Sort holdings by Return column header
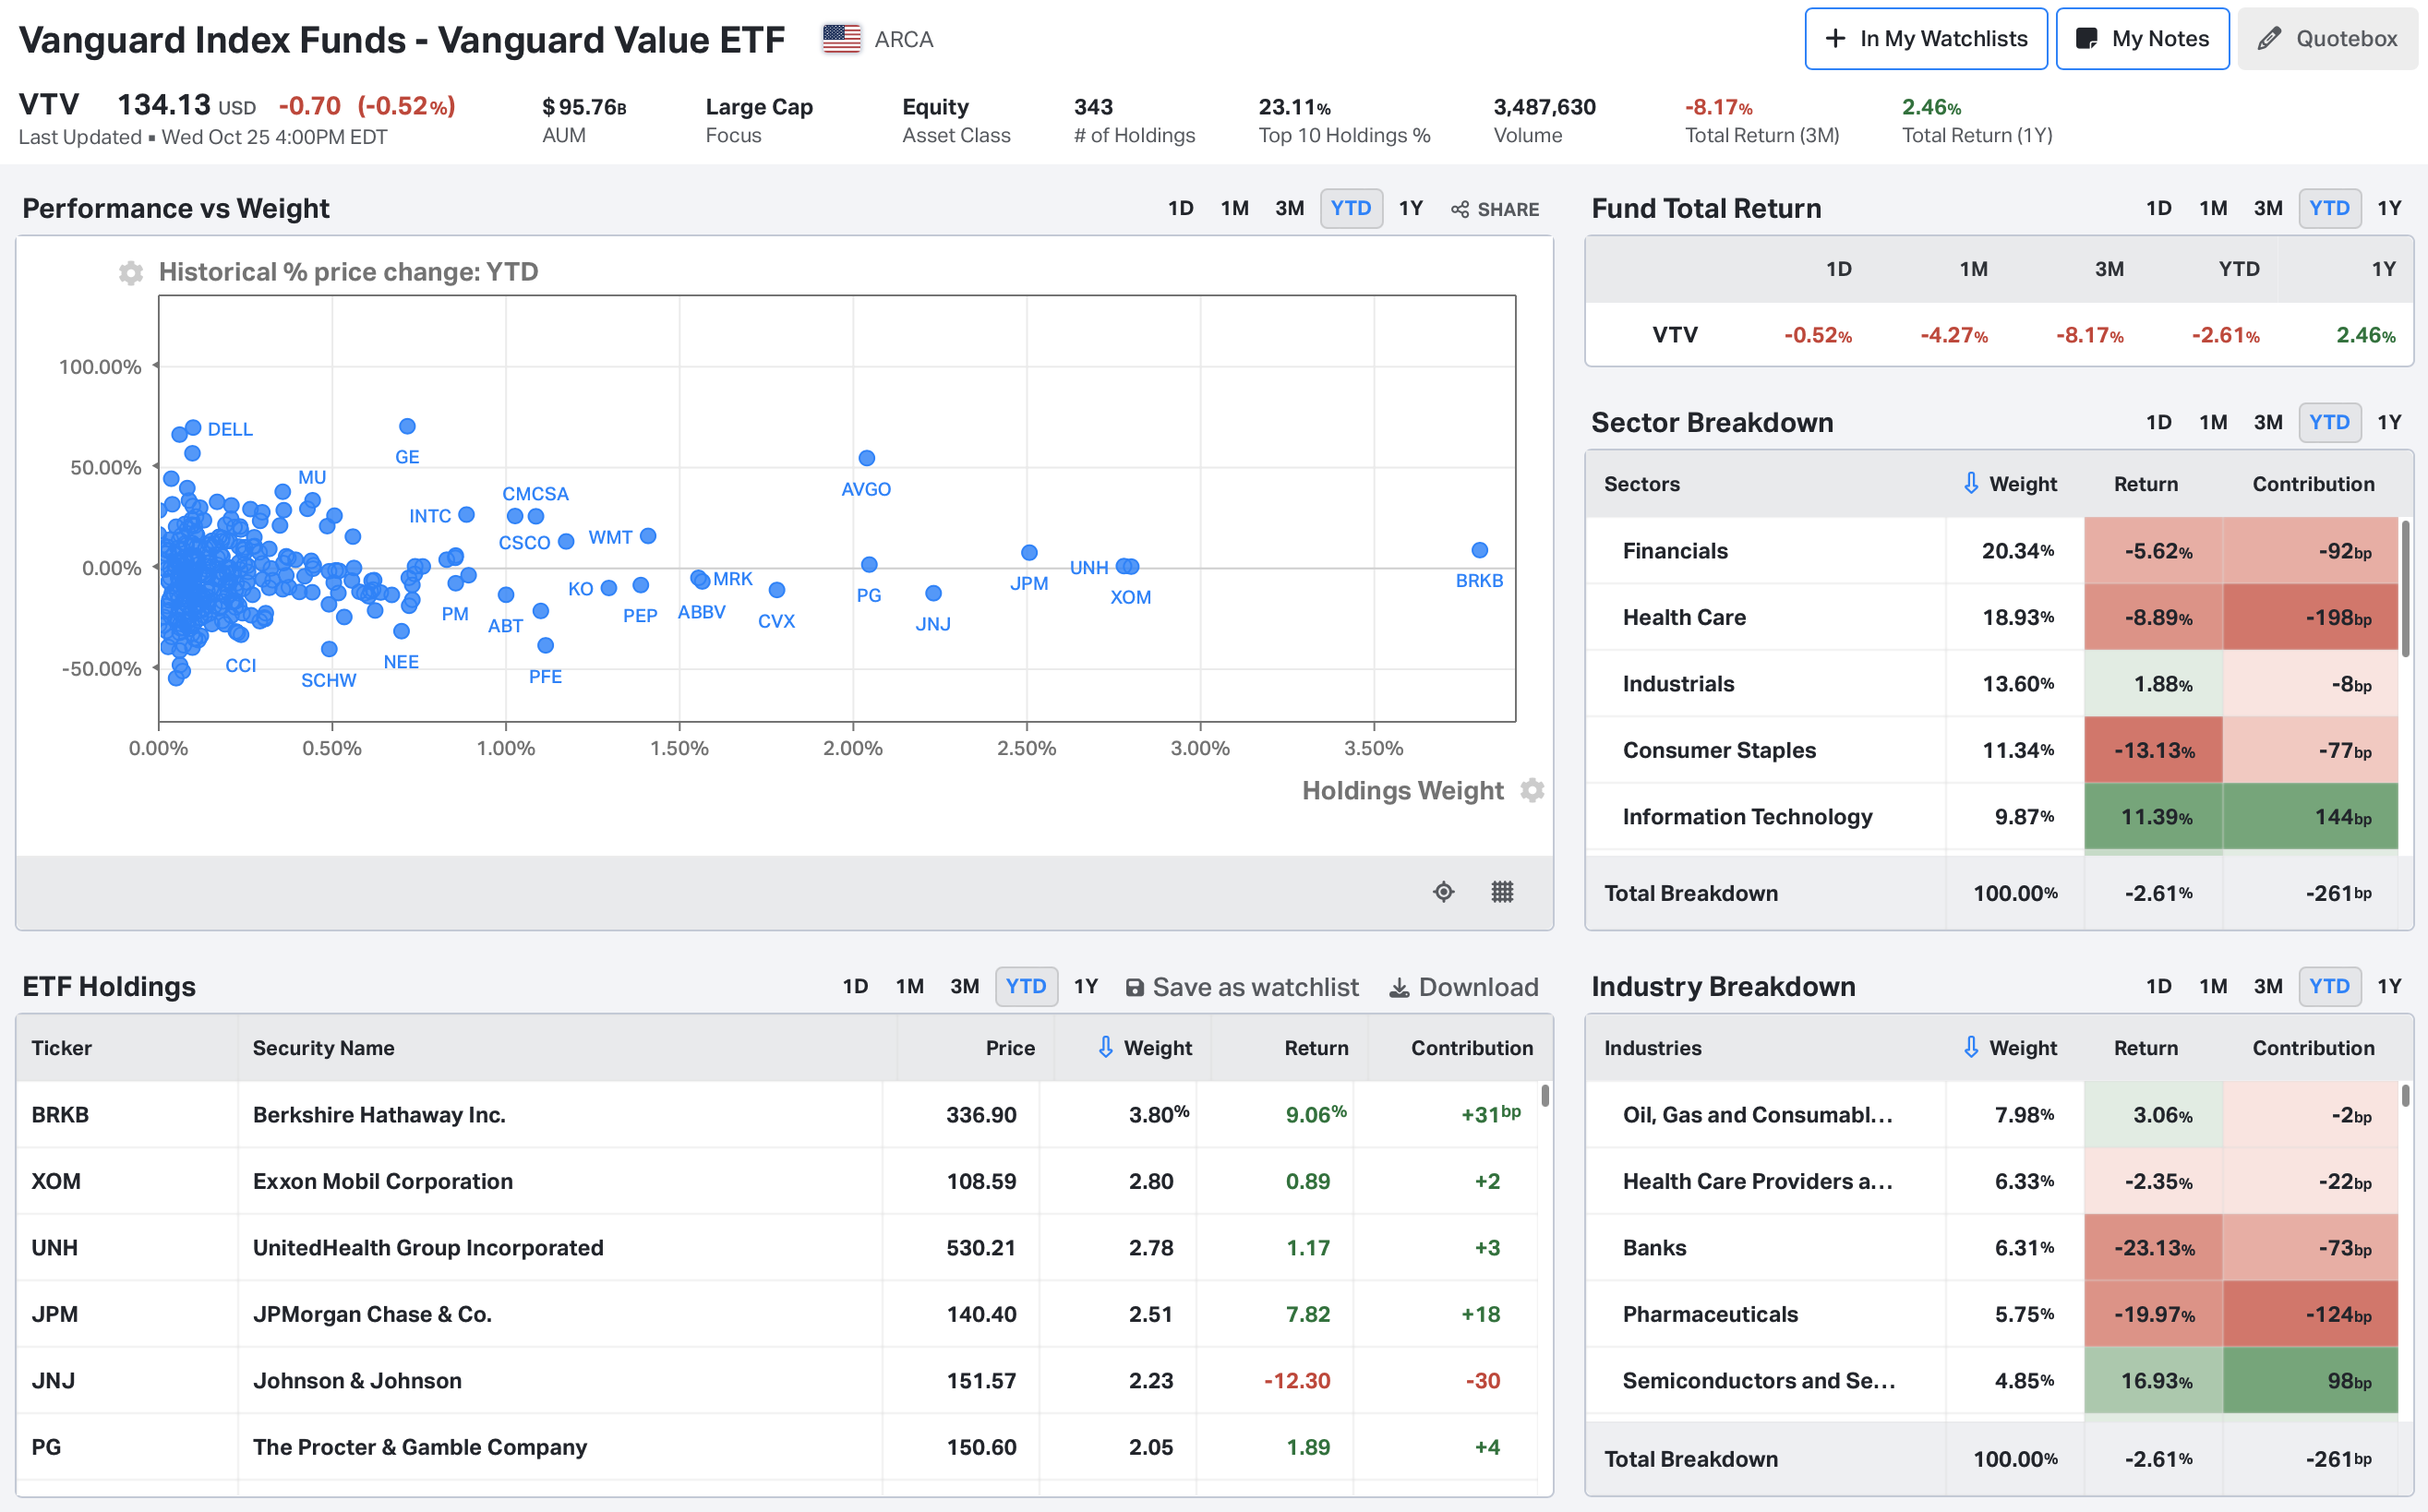 pos(1316,1047)
